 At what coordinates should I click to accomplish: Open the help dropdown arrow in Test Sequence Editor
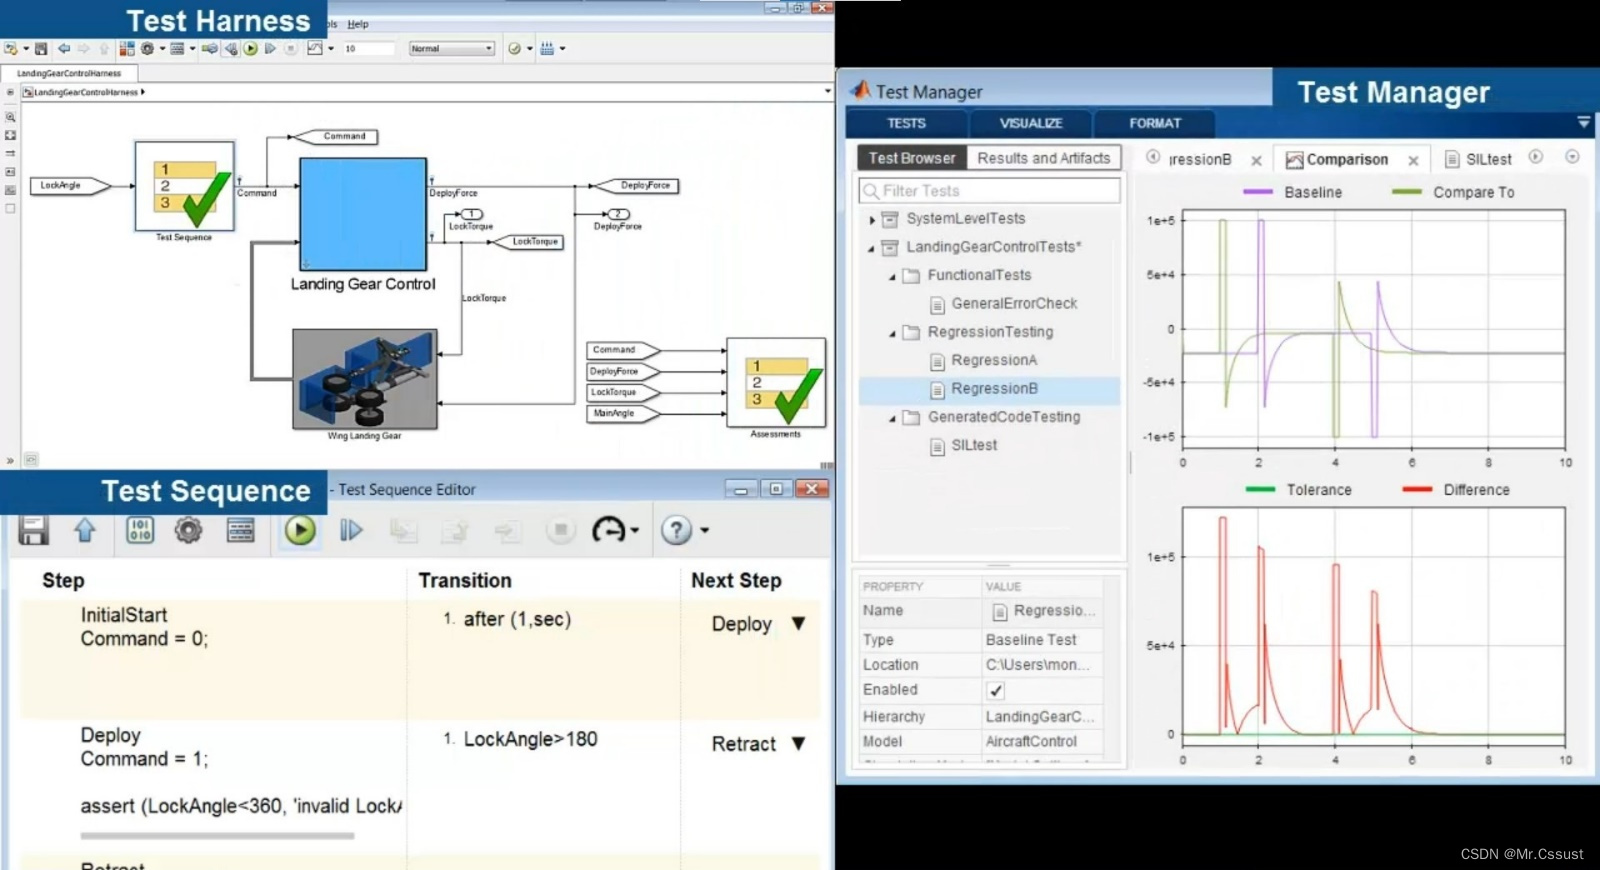pyautogui.click(x=704, y=531)
